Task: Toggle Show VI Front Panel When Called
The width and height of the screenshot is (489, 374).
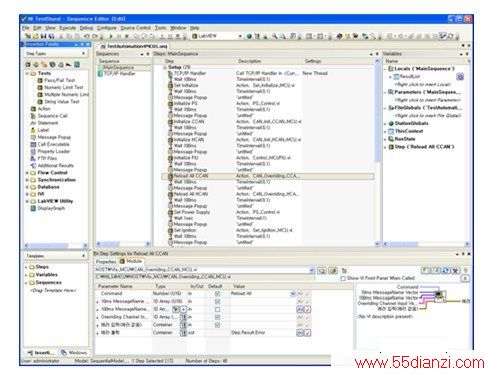Action: (343, 278)
